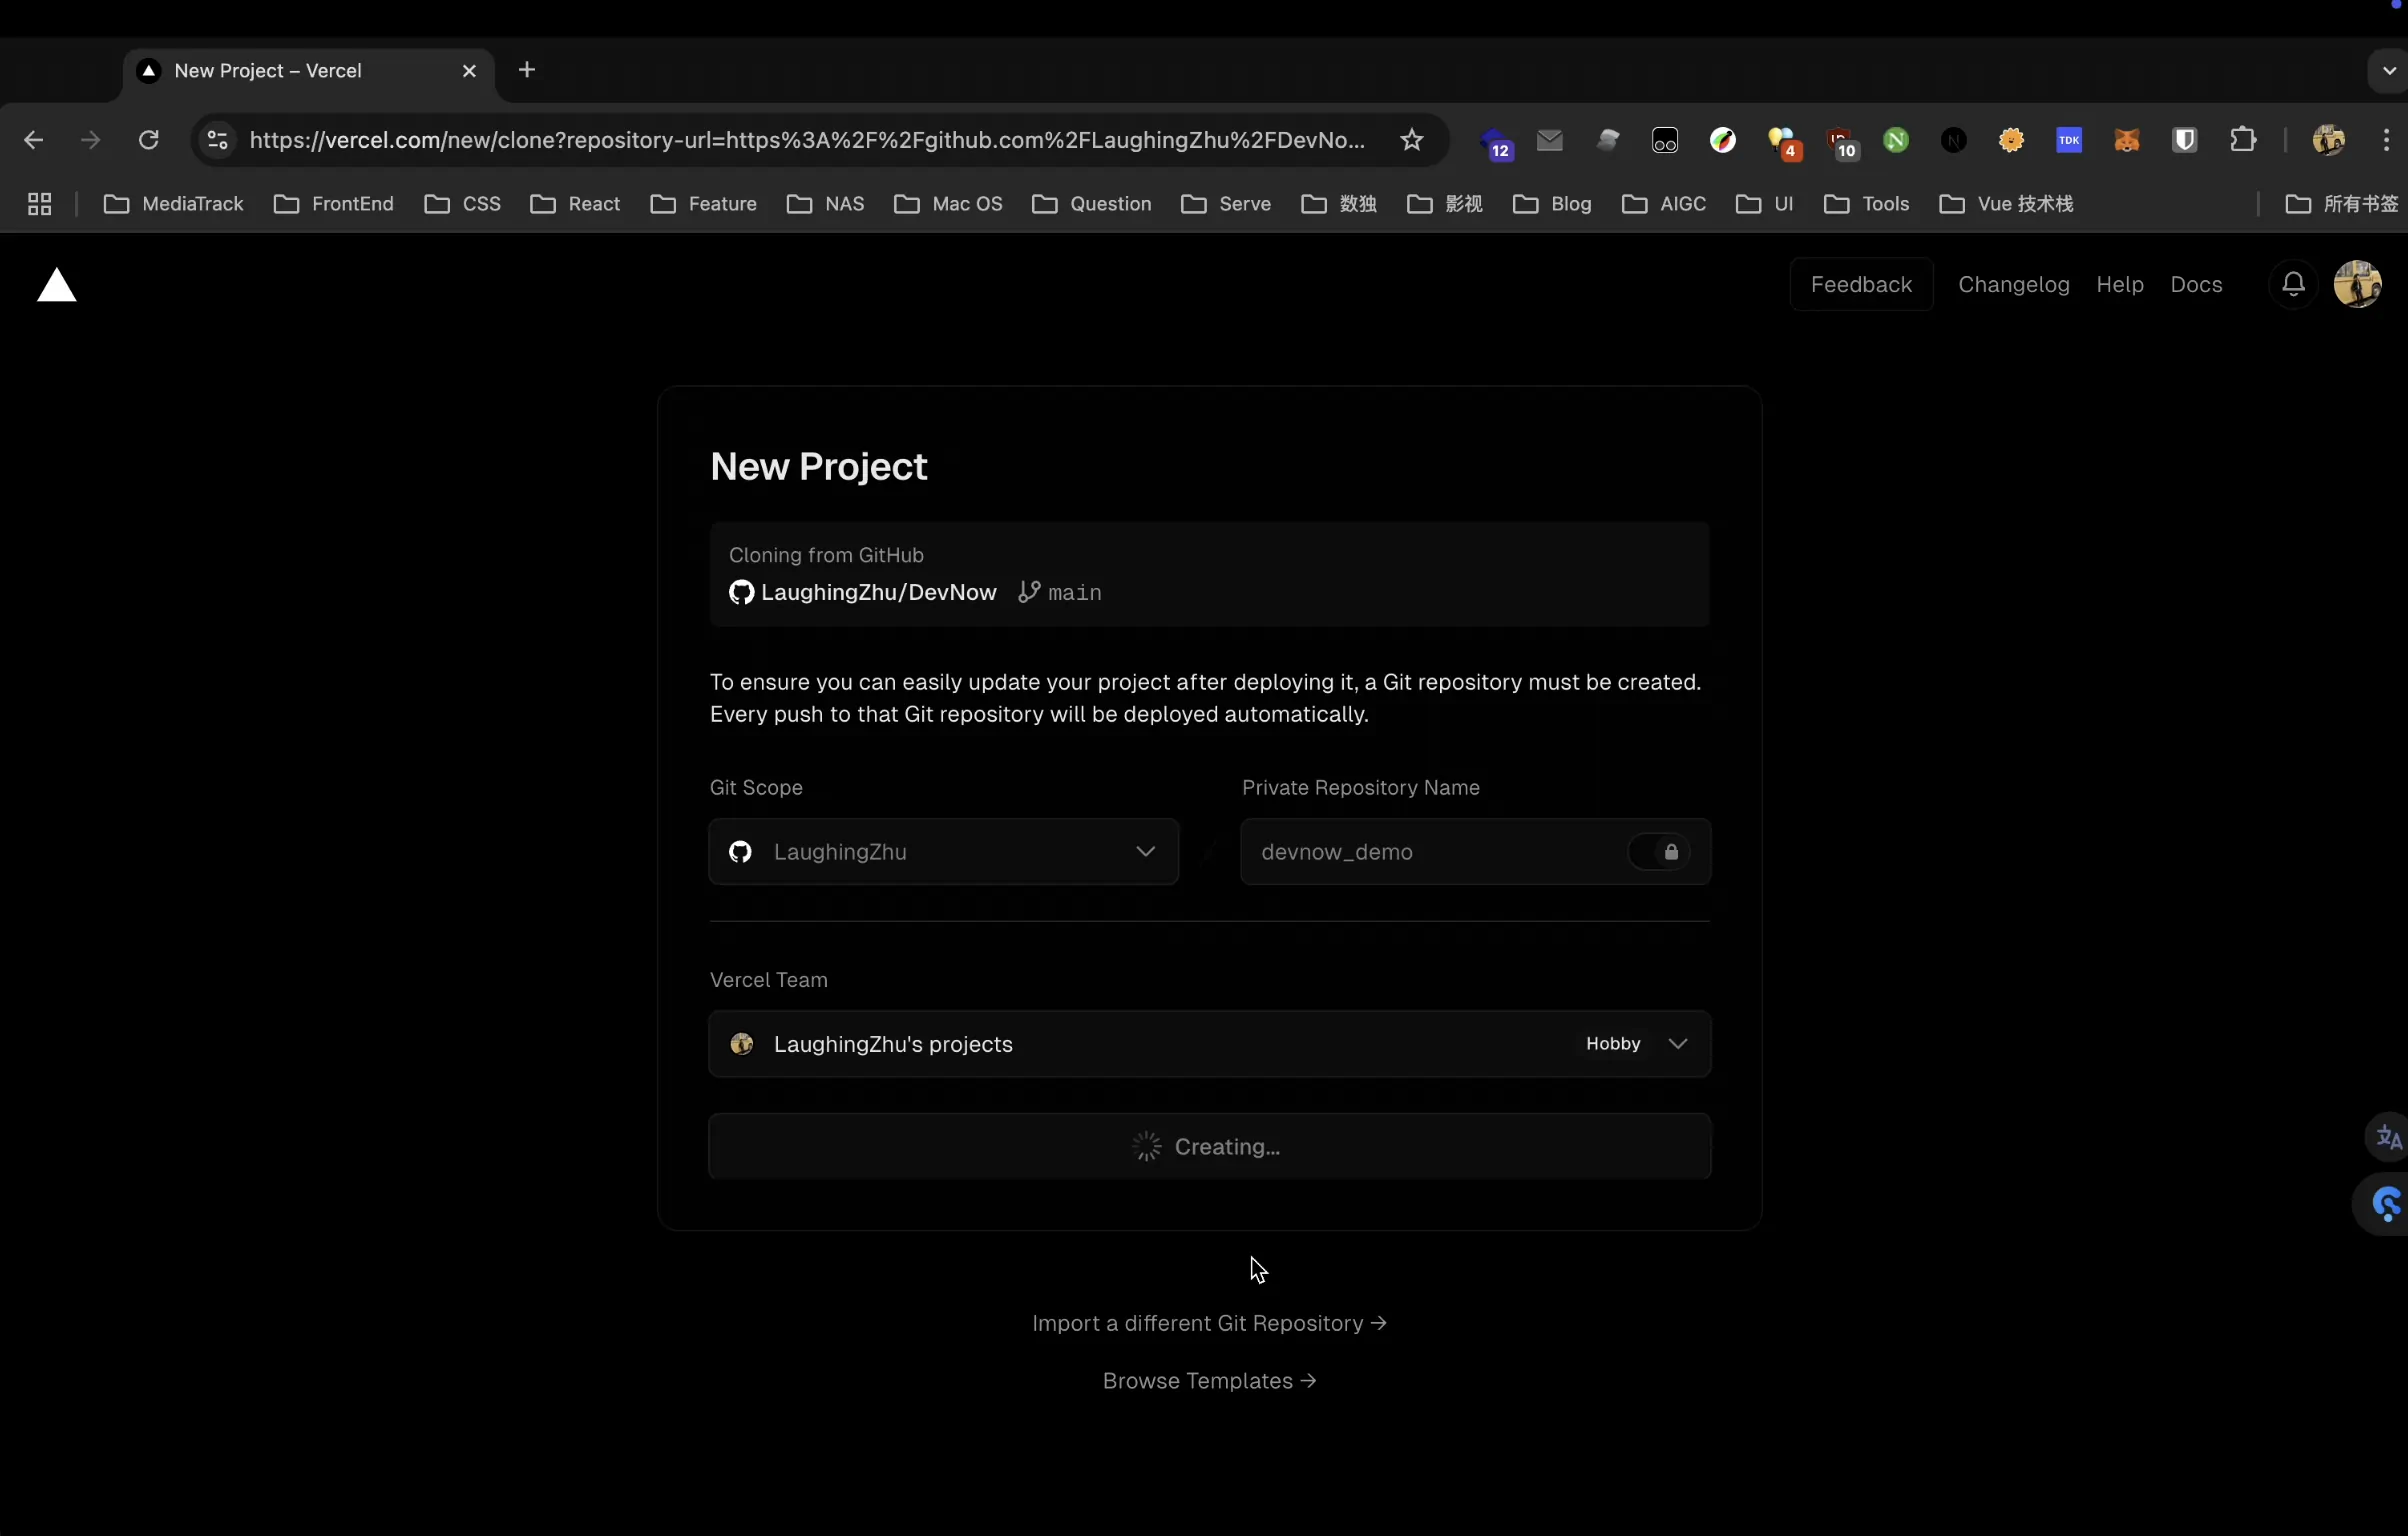Expand the Vercel Team projects dropdown

tap(1209, 1044)
